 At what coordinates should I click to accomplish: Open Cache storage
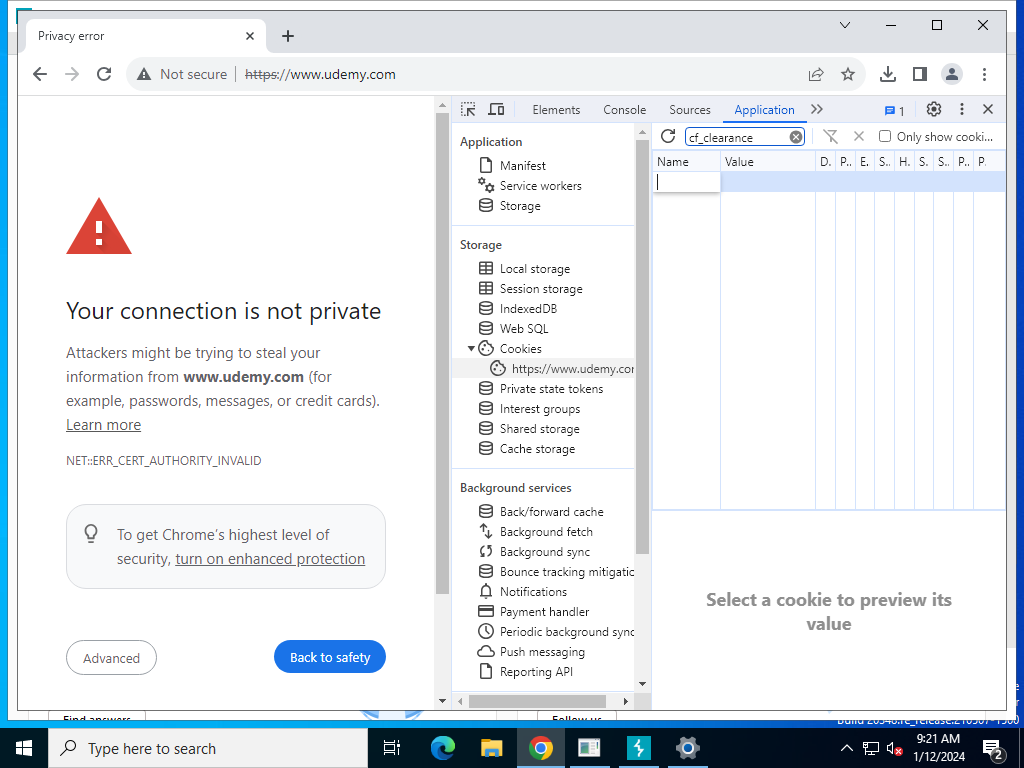click(x=537, y=449)
